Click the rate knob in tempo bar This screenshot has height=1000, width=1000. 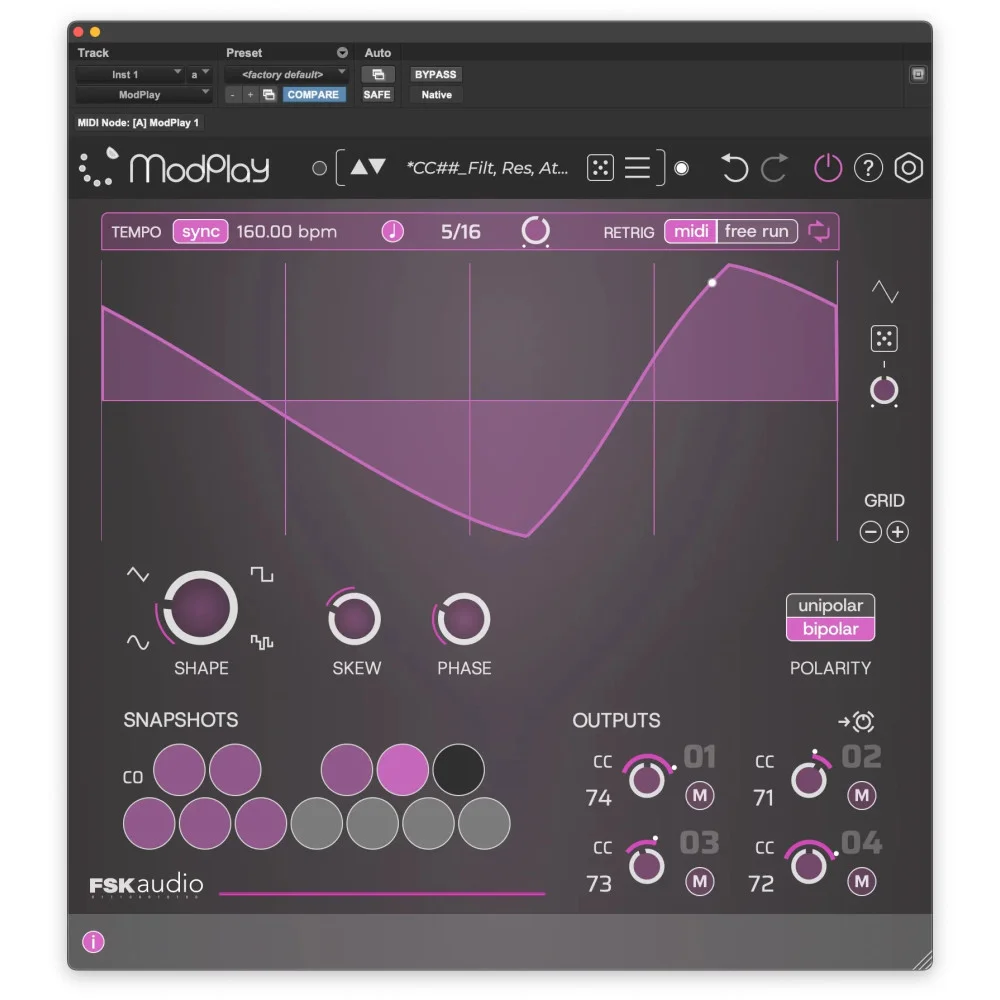536,230
